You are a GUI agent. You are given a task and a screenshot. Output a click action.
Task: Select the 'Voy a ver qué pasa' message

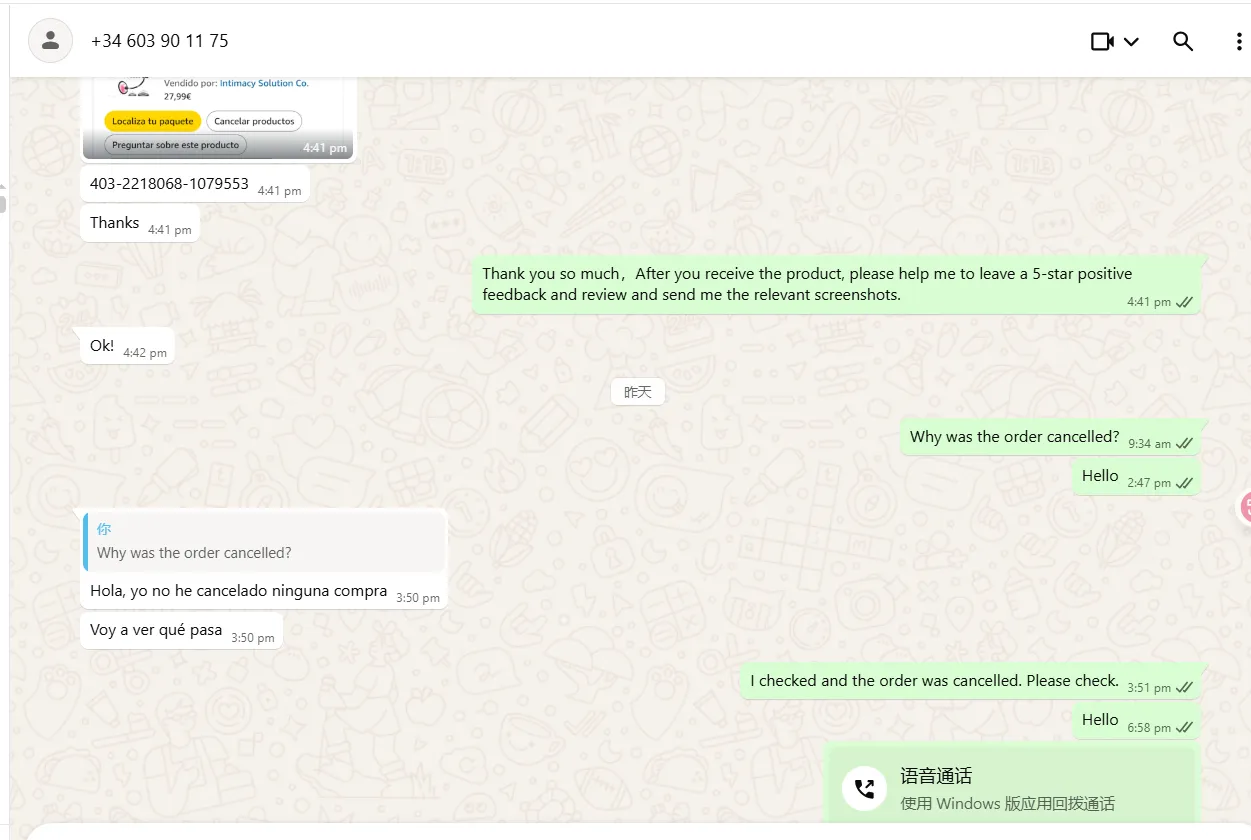(181, 632)
